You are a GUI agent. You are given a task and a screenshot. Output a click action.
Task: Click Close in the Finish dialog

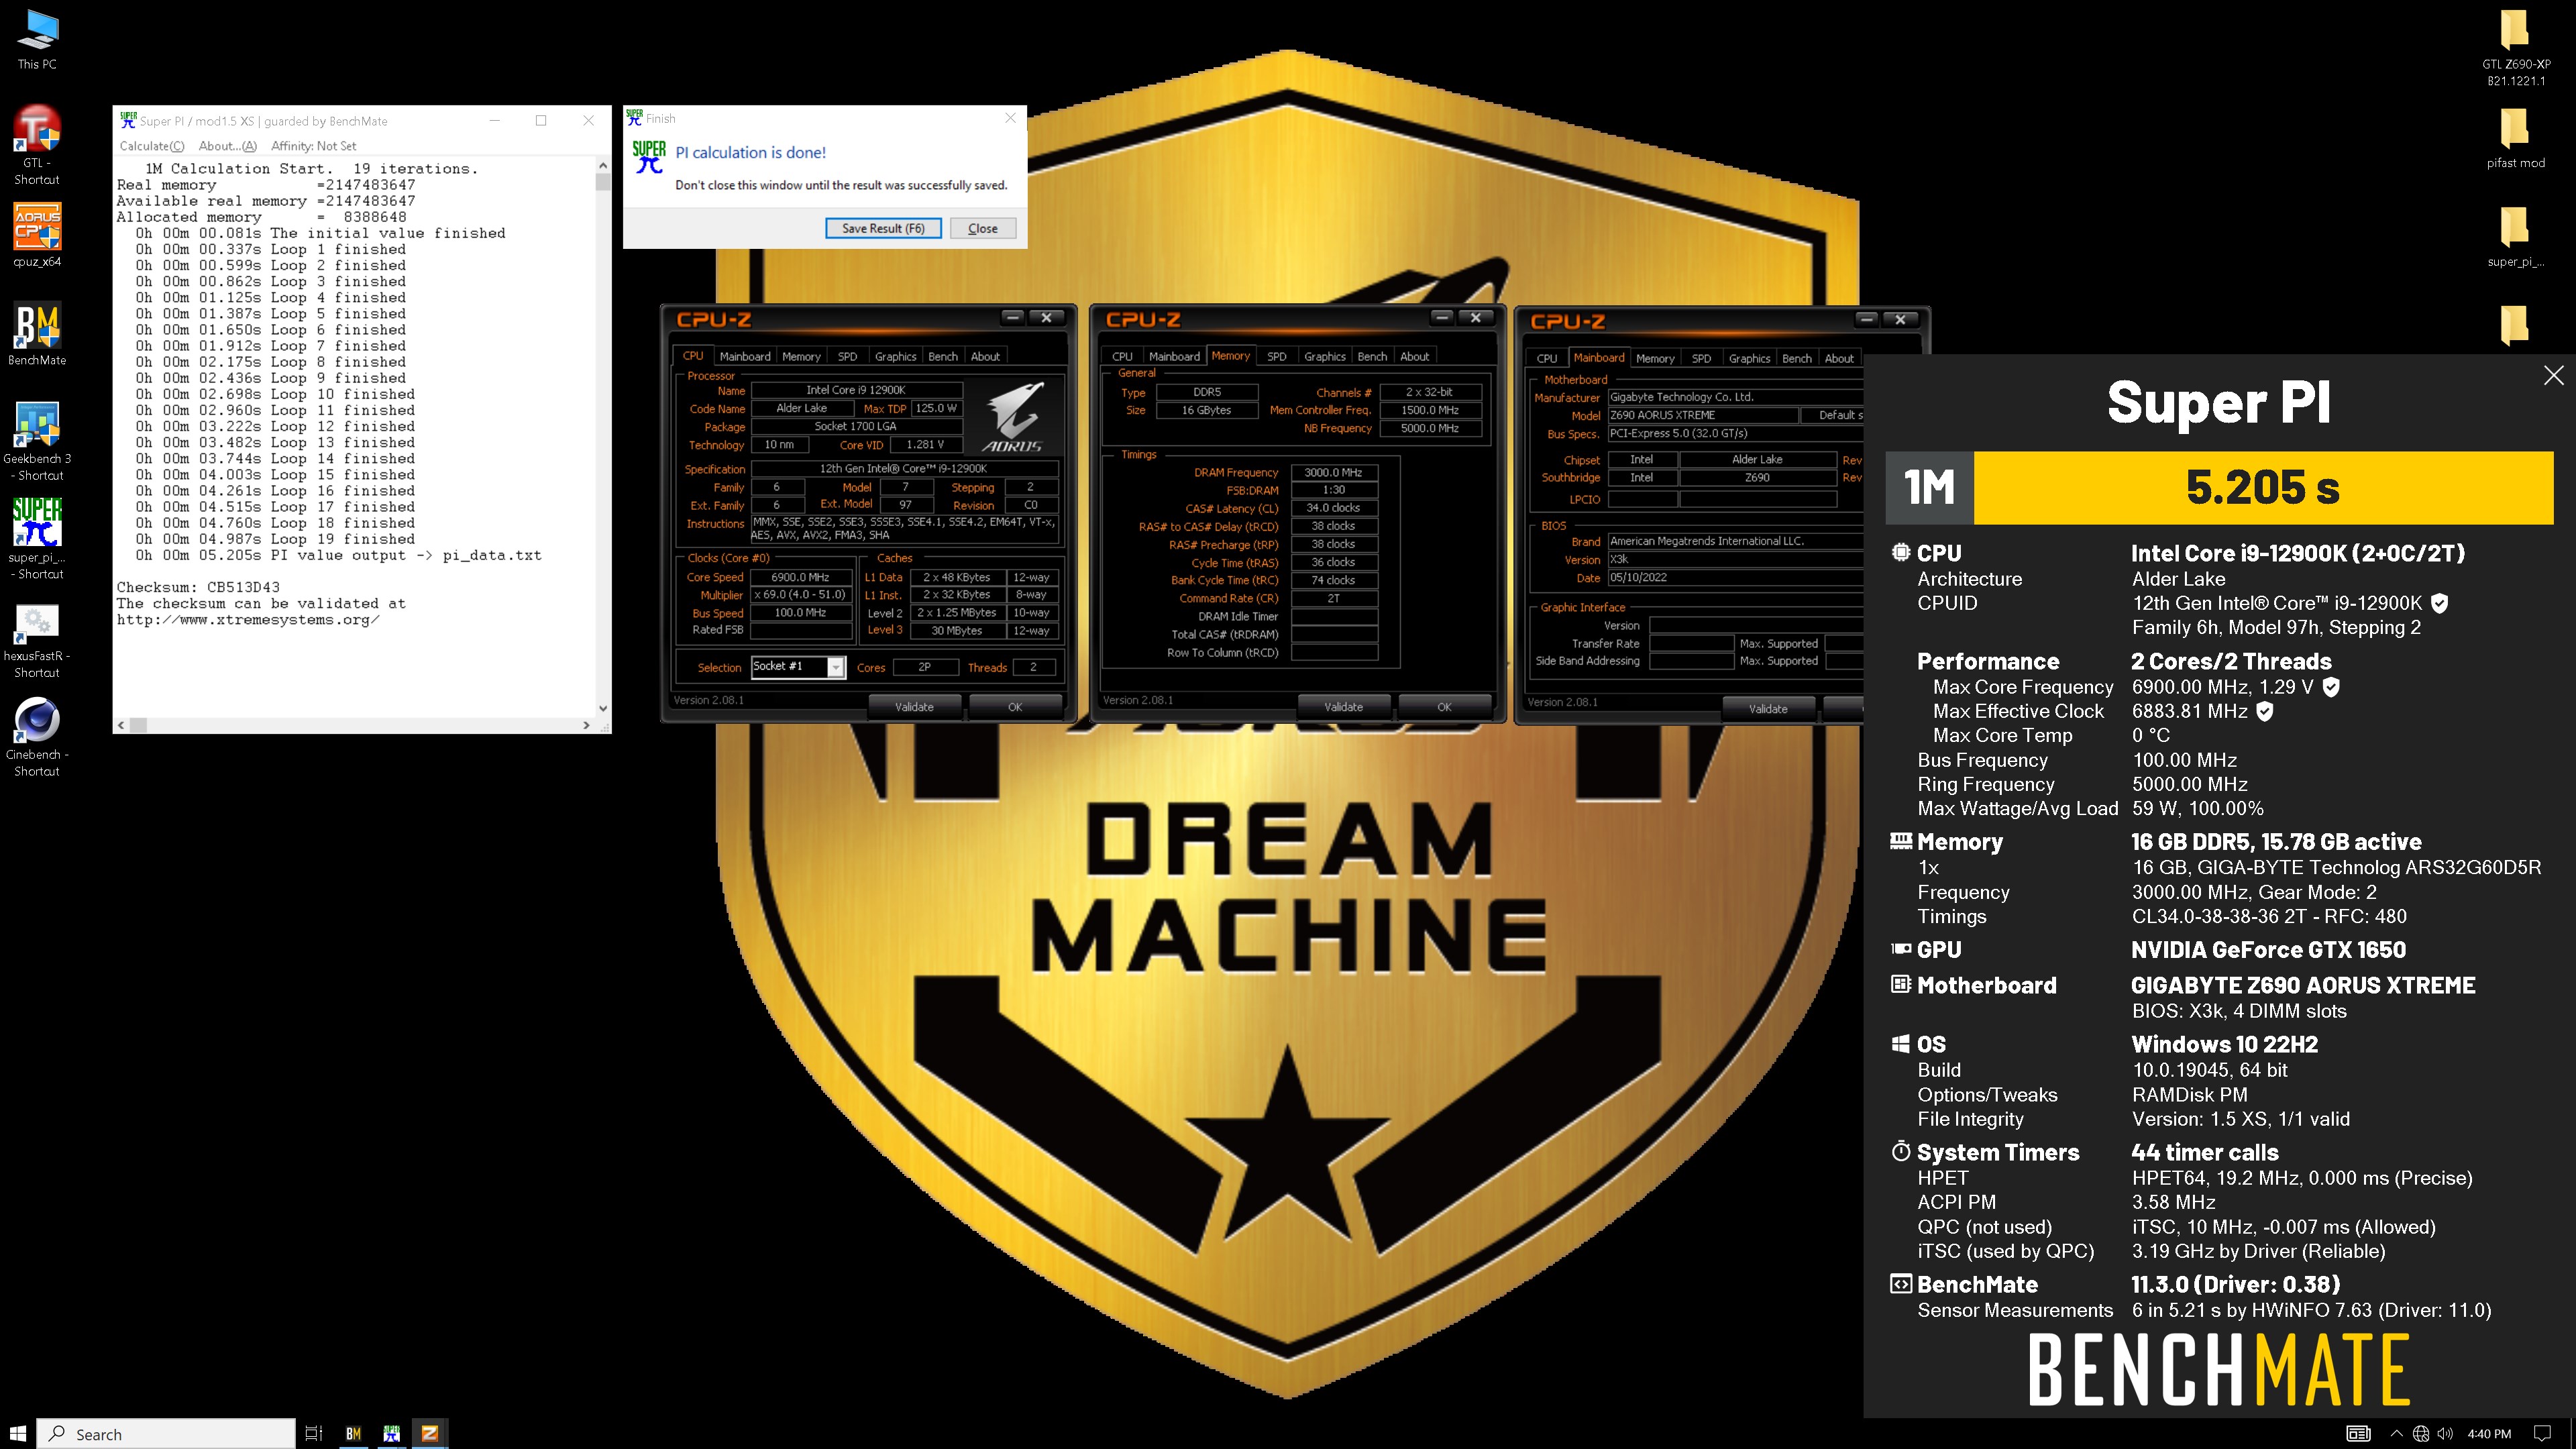pos(982,228)
